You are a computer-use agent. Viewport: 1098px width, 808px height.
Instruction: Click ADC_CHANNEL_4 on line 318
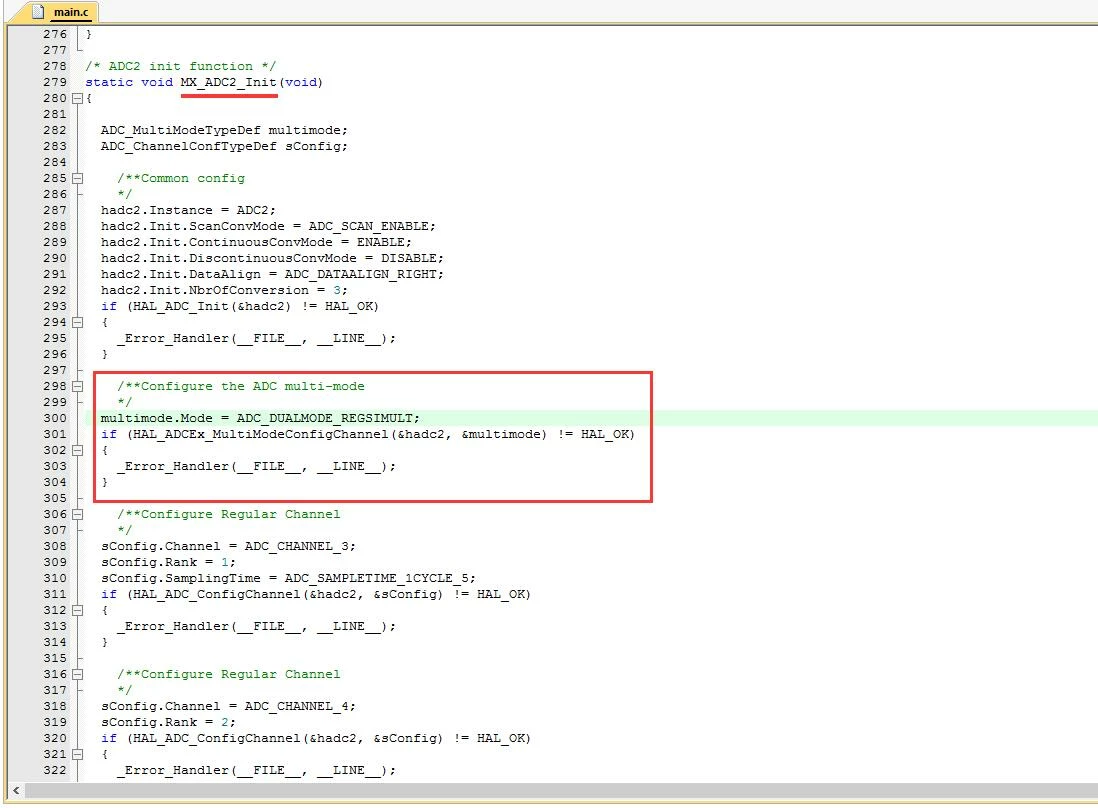tap(296, 707)
